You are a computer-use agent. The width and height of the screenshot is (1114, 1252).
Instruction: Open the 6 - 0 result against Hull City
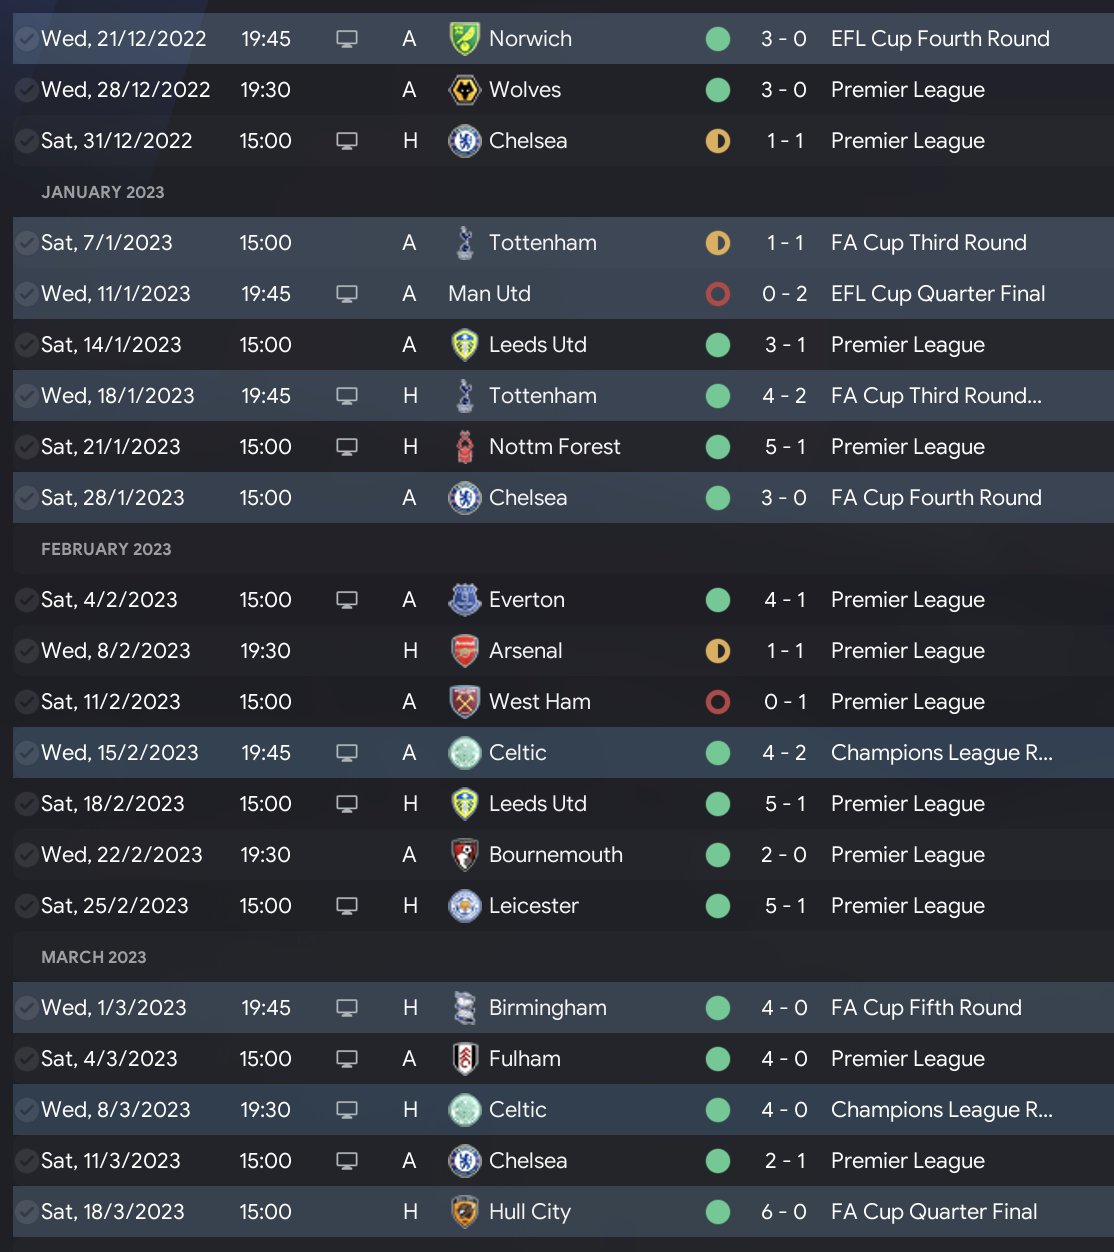784,1212
